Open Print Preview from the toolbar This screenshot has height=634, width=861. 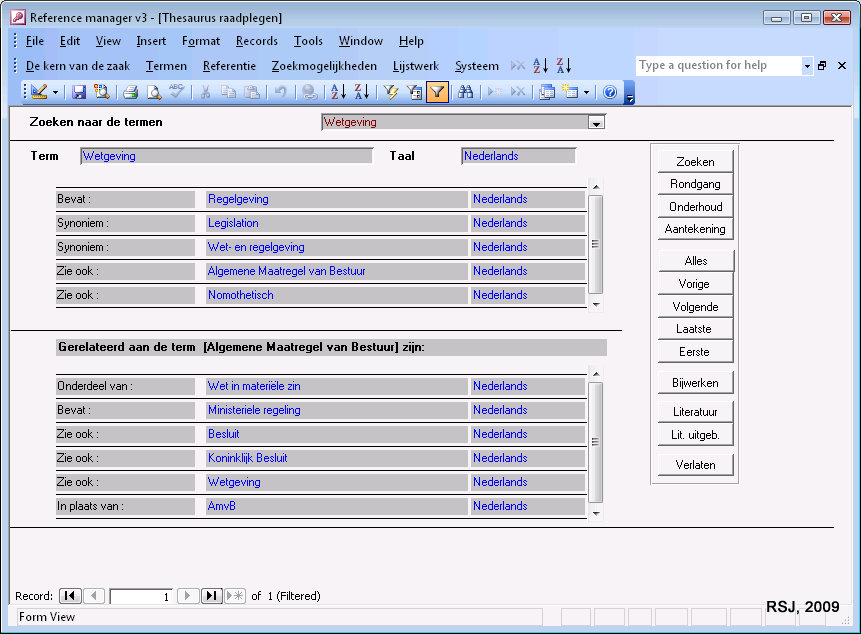click(154, 92)
